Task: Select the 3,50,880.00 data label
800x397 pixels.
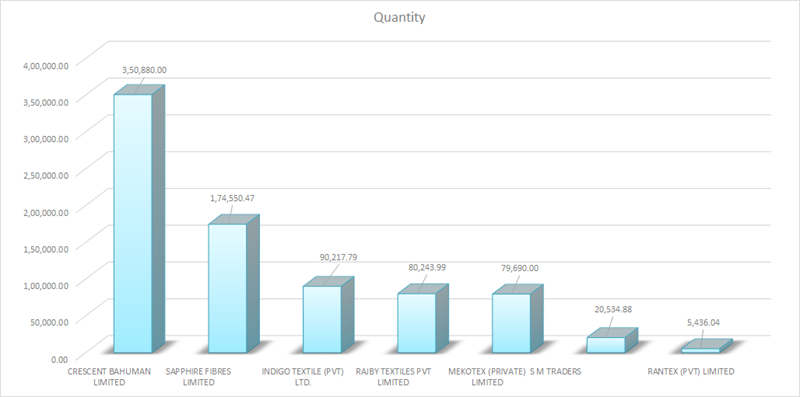Action: [x=144, y=70]
